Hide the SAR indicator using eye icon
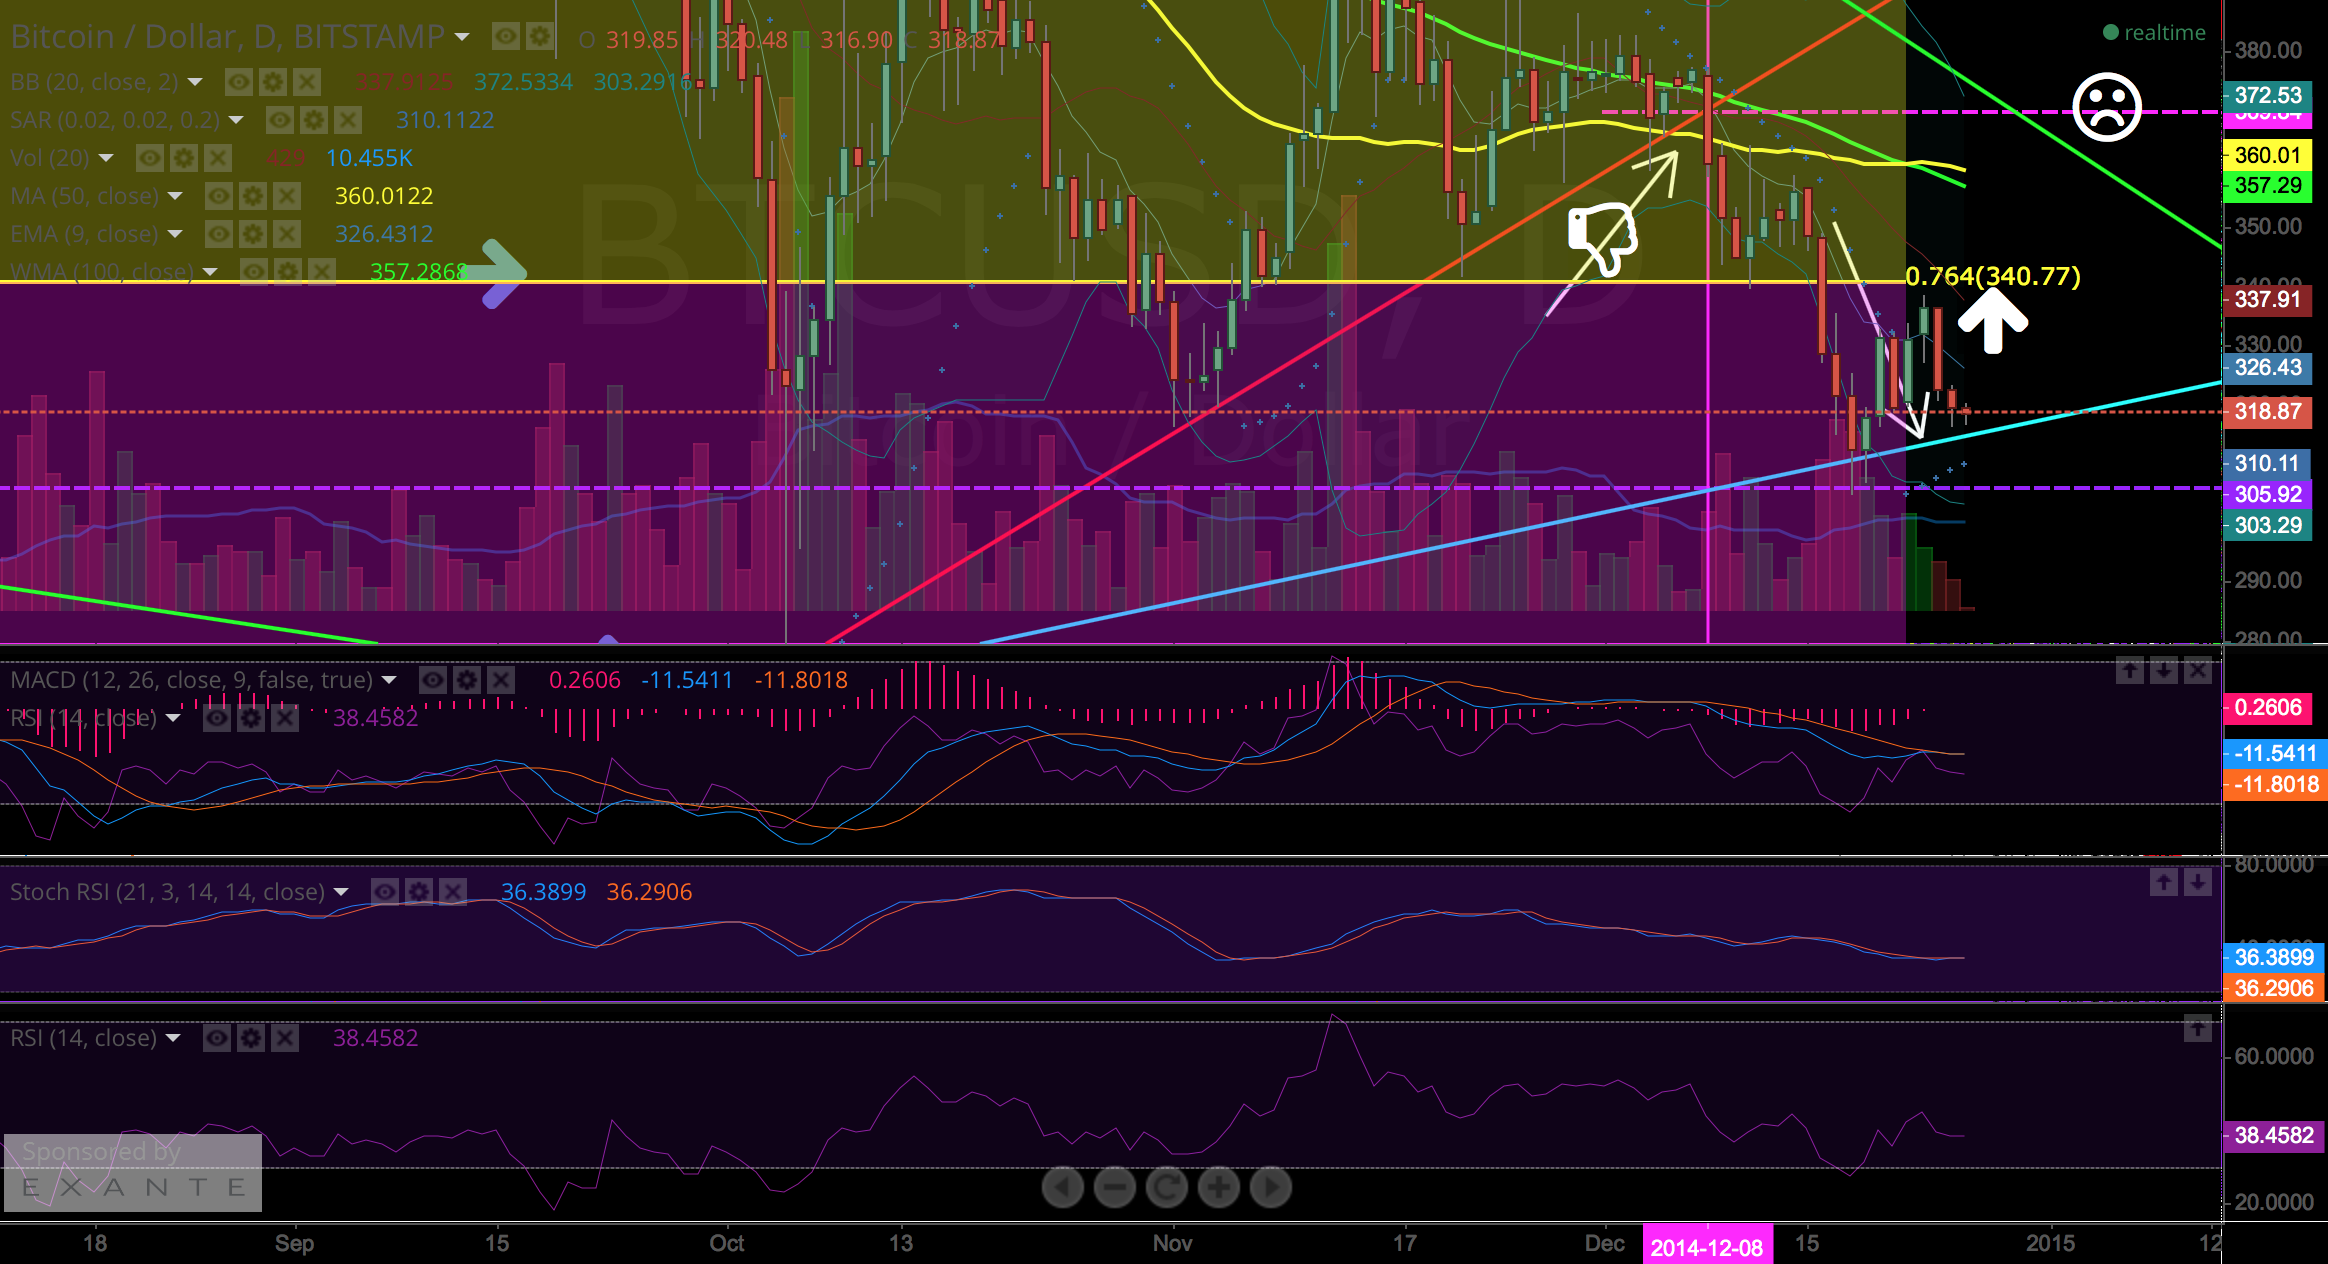The height and width of the screenshot is (1264, 2328). [280, 120]
